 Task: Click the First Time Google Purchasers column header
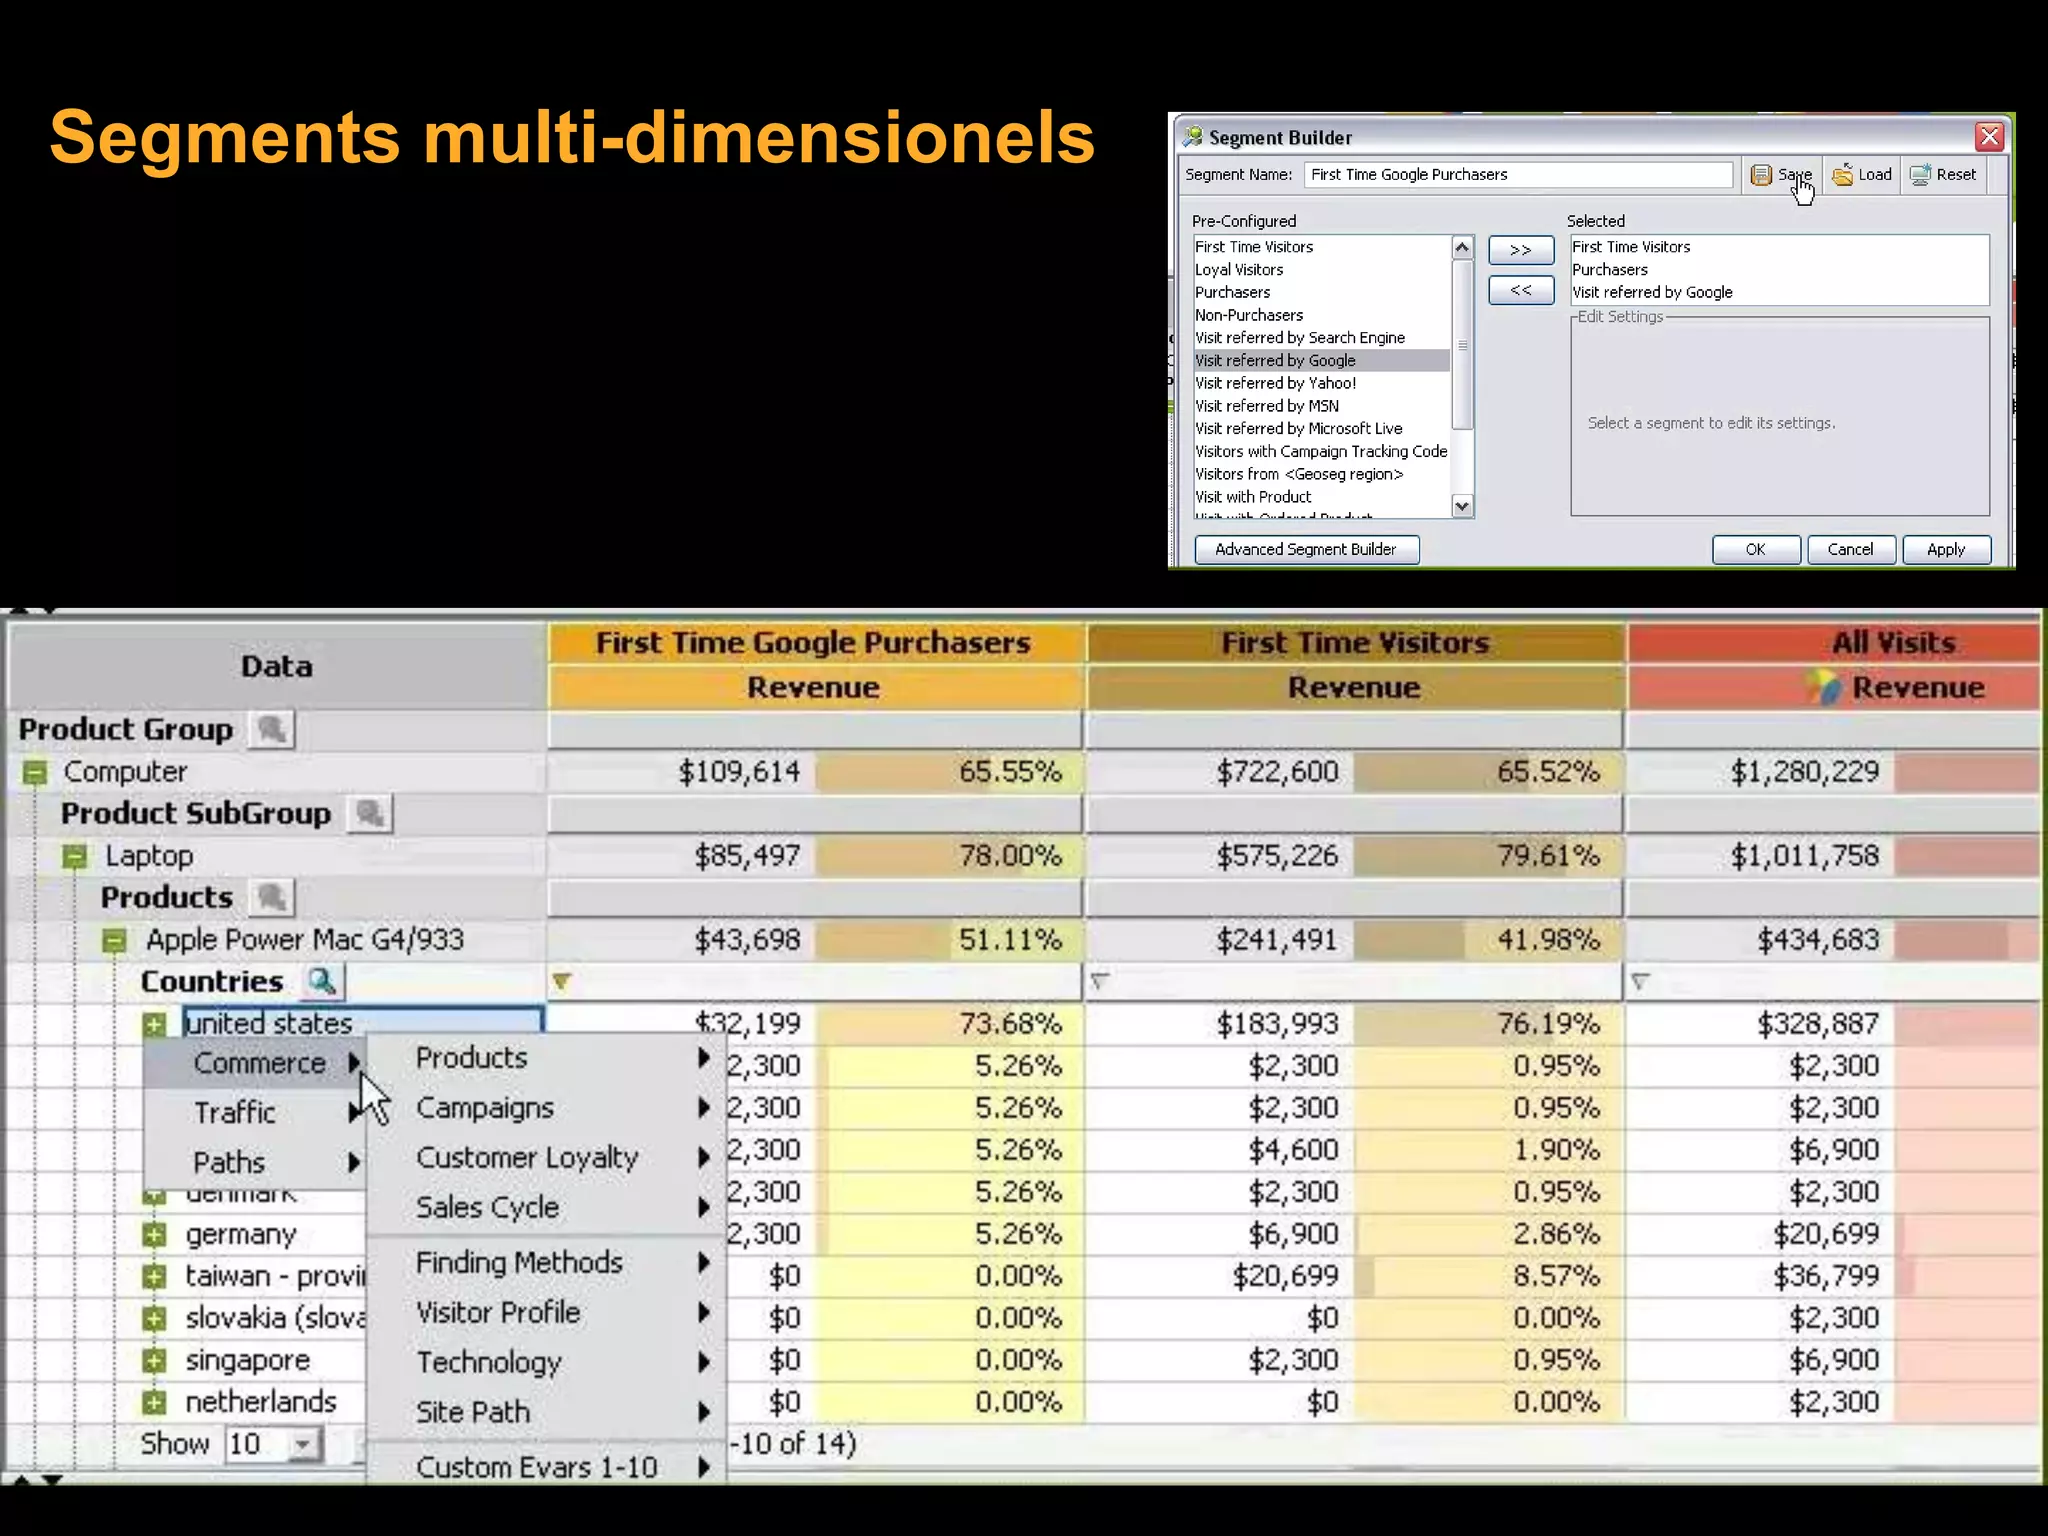[x=814, y=643]
